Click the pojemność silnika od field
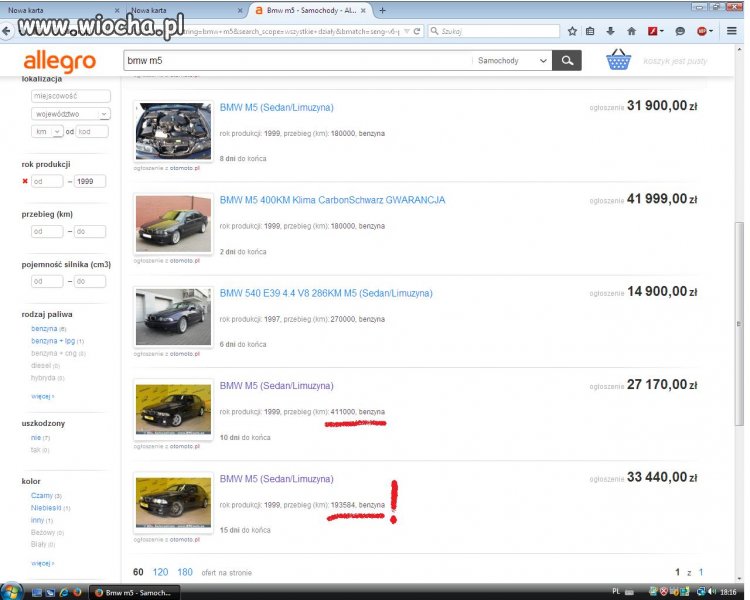750x600 pixels. pyautogui.click(x=47, y=281)
